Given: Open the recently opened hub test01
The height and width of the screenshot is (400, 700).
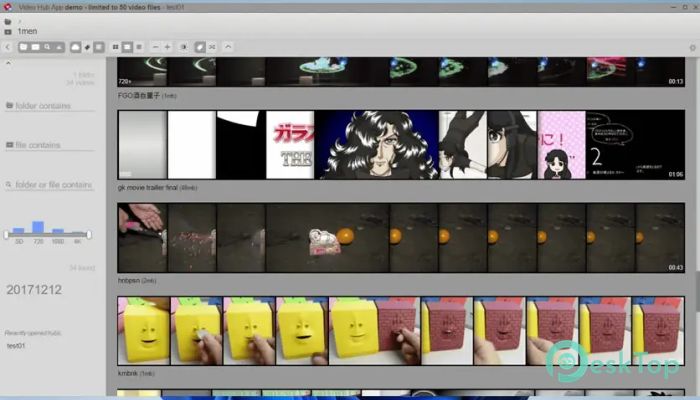Looking at the screenshot, I should (16, 346).
